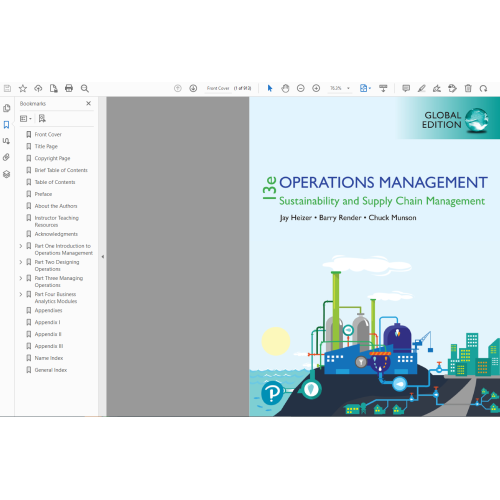Add the document to starred favorites
Image resolution: width=500 pixels, height=500 pixels.
23,88
